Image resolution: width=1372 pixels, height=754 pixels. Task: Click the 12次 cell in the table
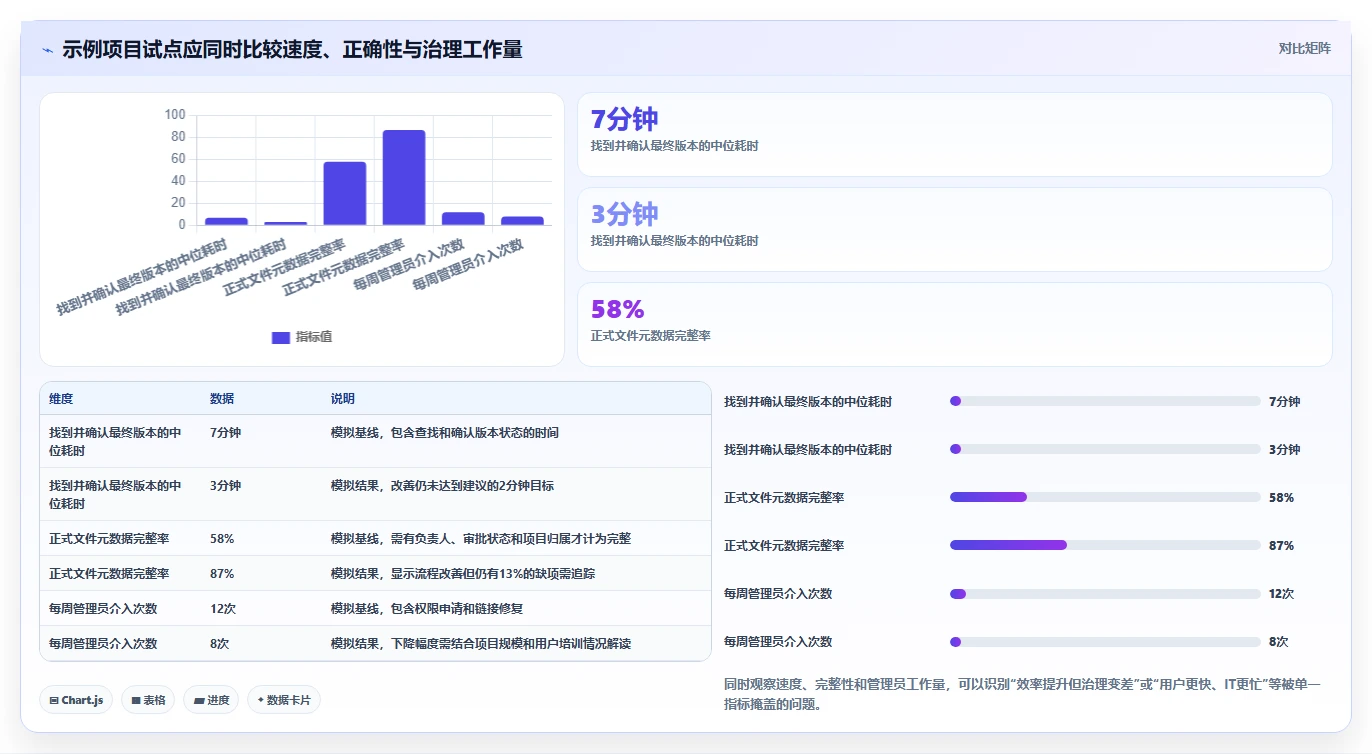pos(222,608)
